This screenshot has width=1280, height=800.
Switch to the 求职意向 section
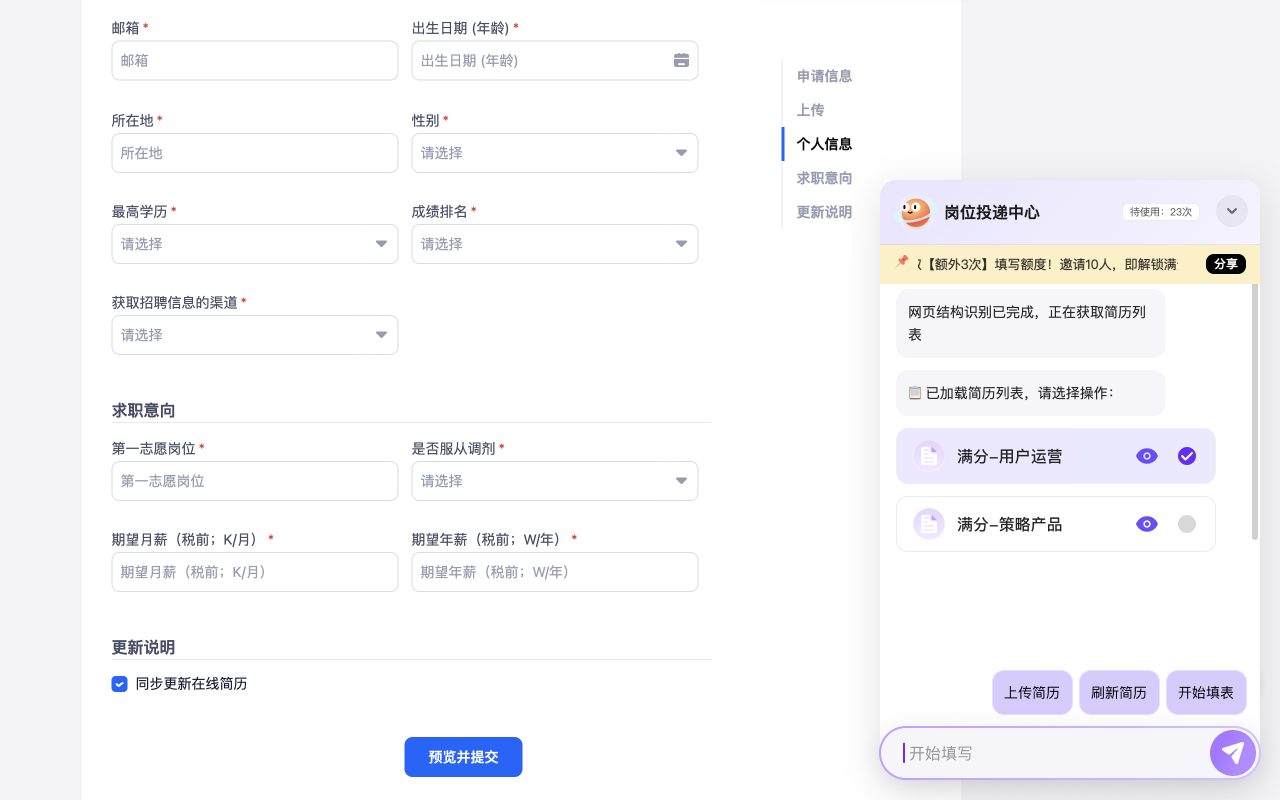823,178
